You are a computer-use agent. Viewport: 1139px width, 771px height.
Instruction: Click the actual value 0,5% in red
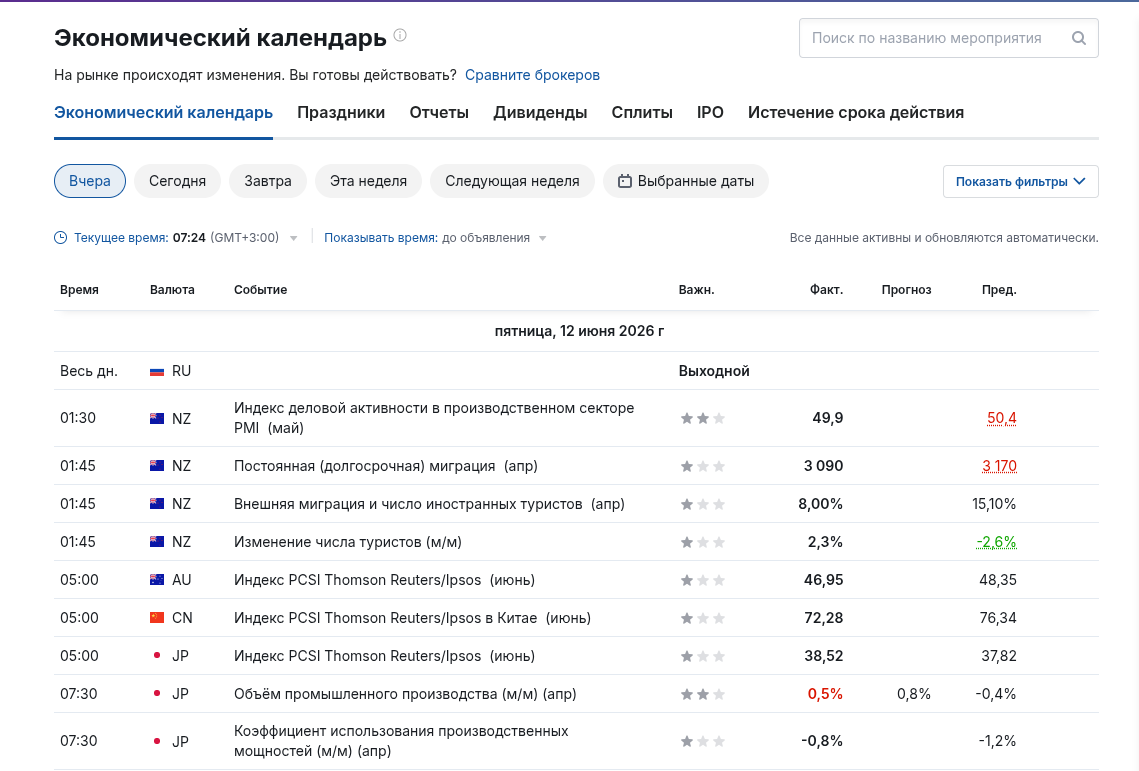pos(825,694)
